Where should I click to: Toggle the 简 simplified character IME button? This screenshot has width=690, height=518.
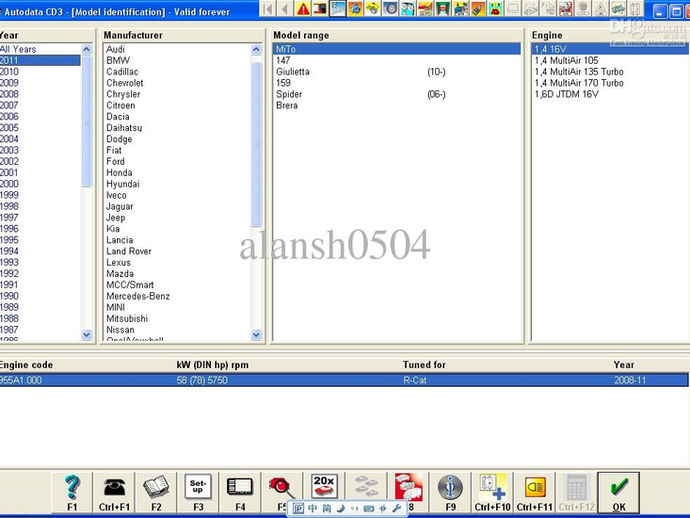326,508
